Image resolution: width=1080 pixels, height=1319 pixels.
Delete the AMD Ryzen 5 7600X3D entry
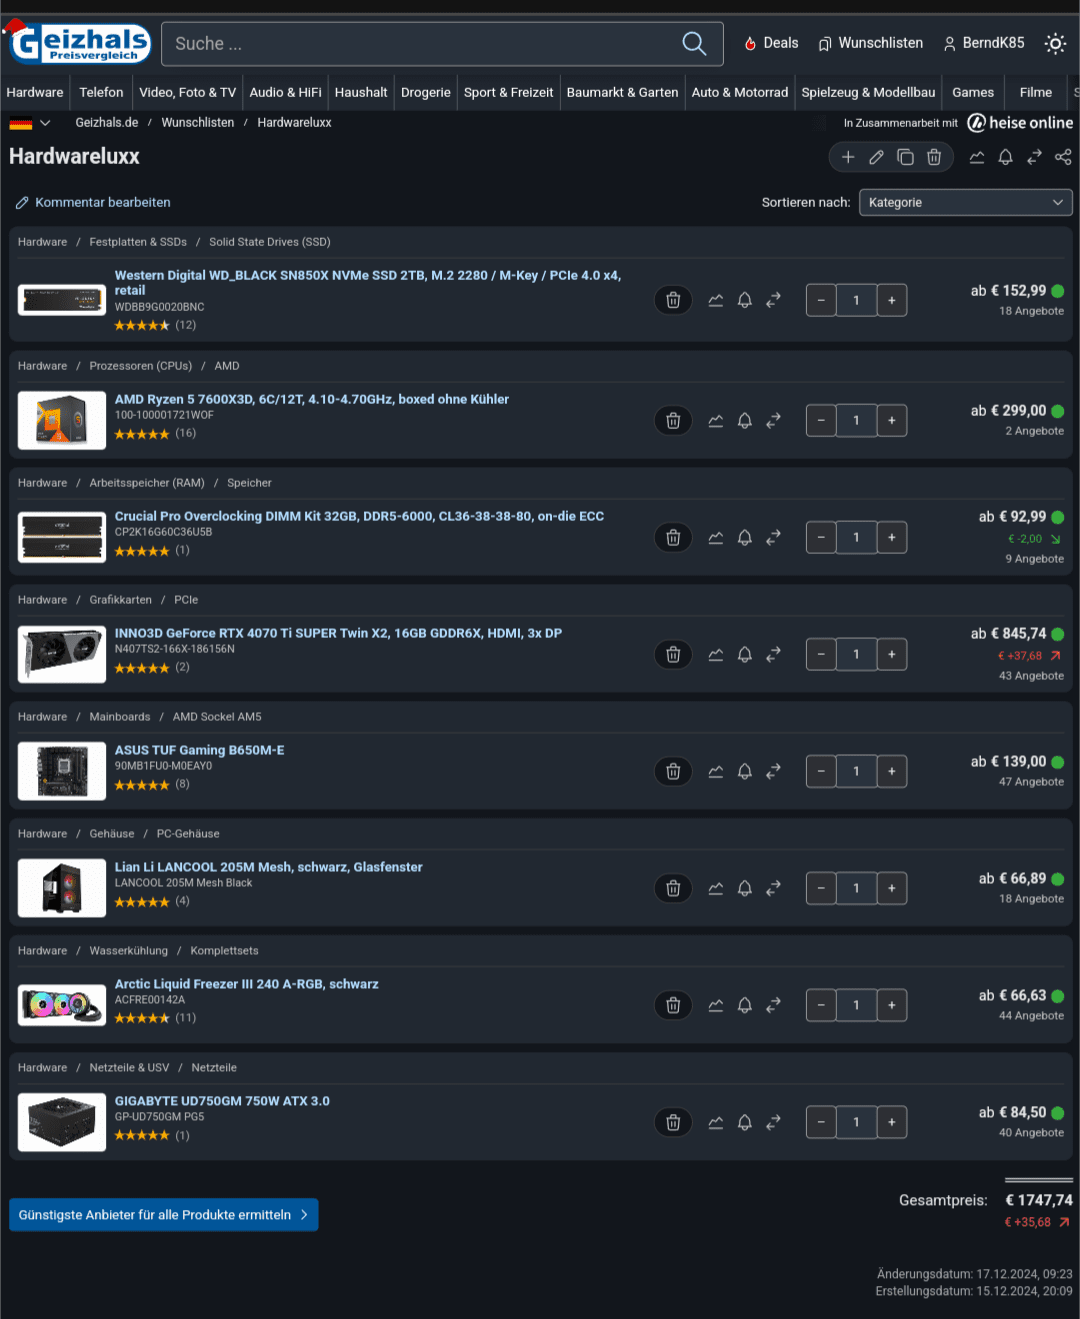click(673, 421)
